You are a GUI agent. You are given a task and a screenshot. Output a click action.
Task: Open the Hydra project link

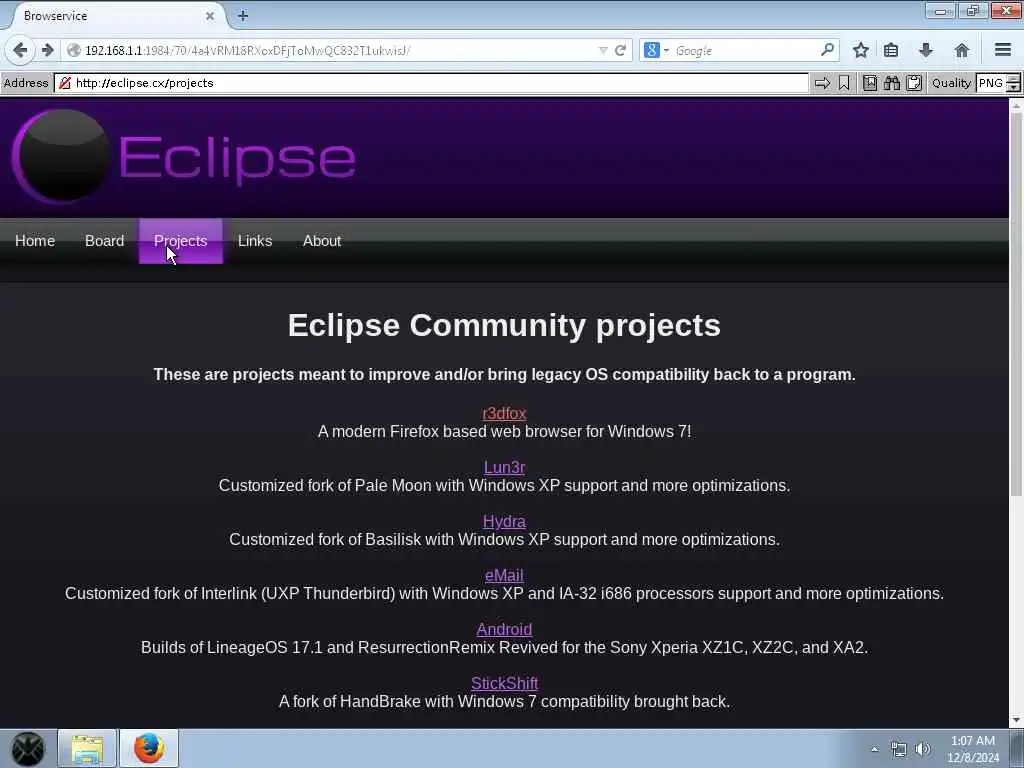[x=504, y=521]
